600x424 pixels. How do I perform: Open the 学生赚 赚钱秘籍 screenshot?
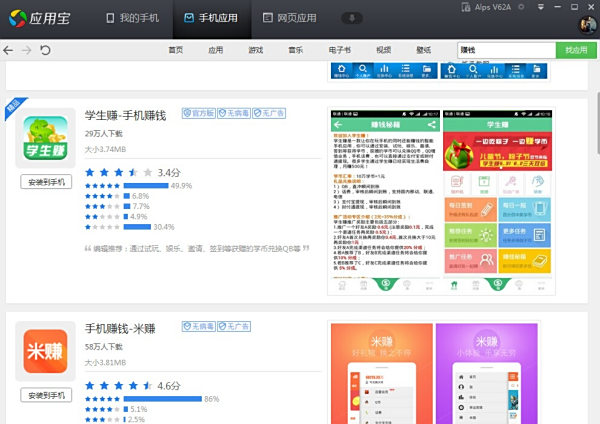[x=385, y=201]
